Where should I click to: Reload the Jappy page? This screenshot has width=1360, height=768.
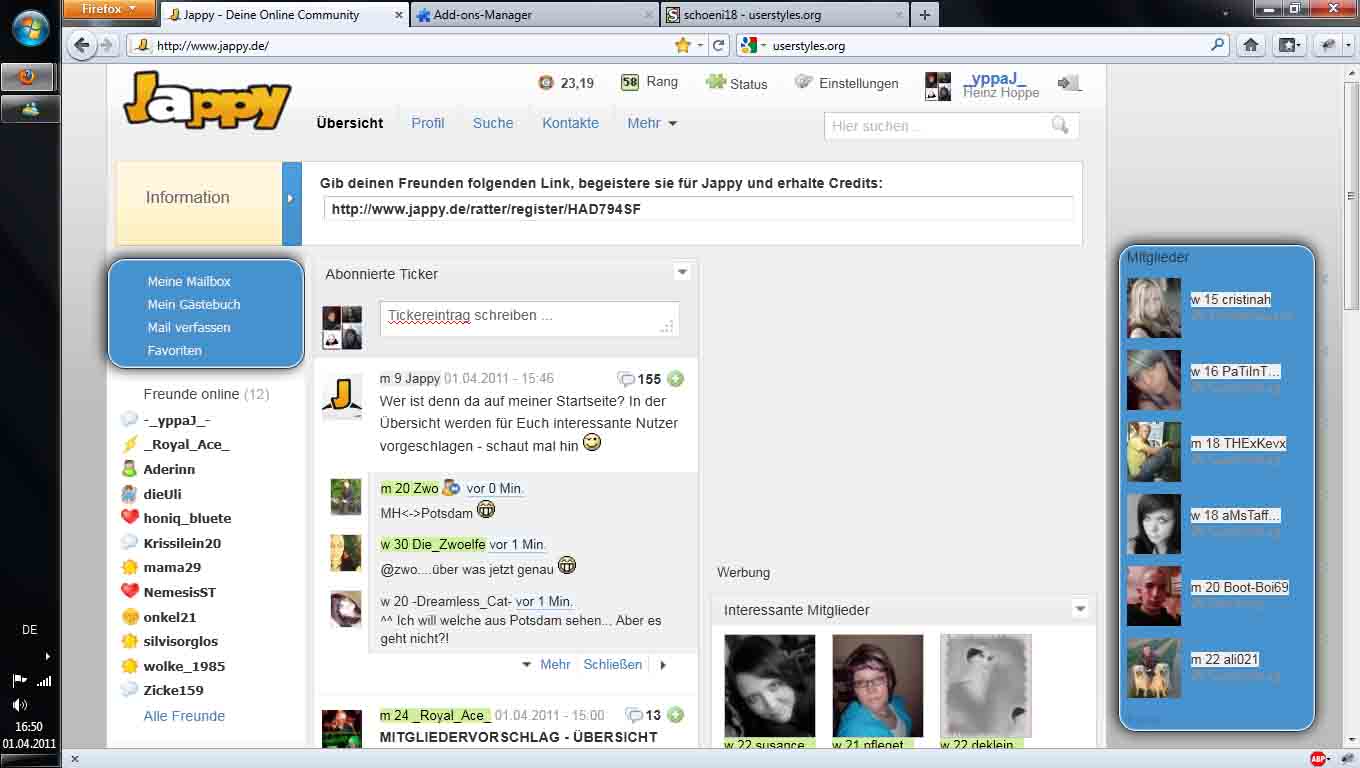[x=718, y=45]
